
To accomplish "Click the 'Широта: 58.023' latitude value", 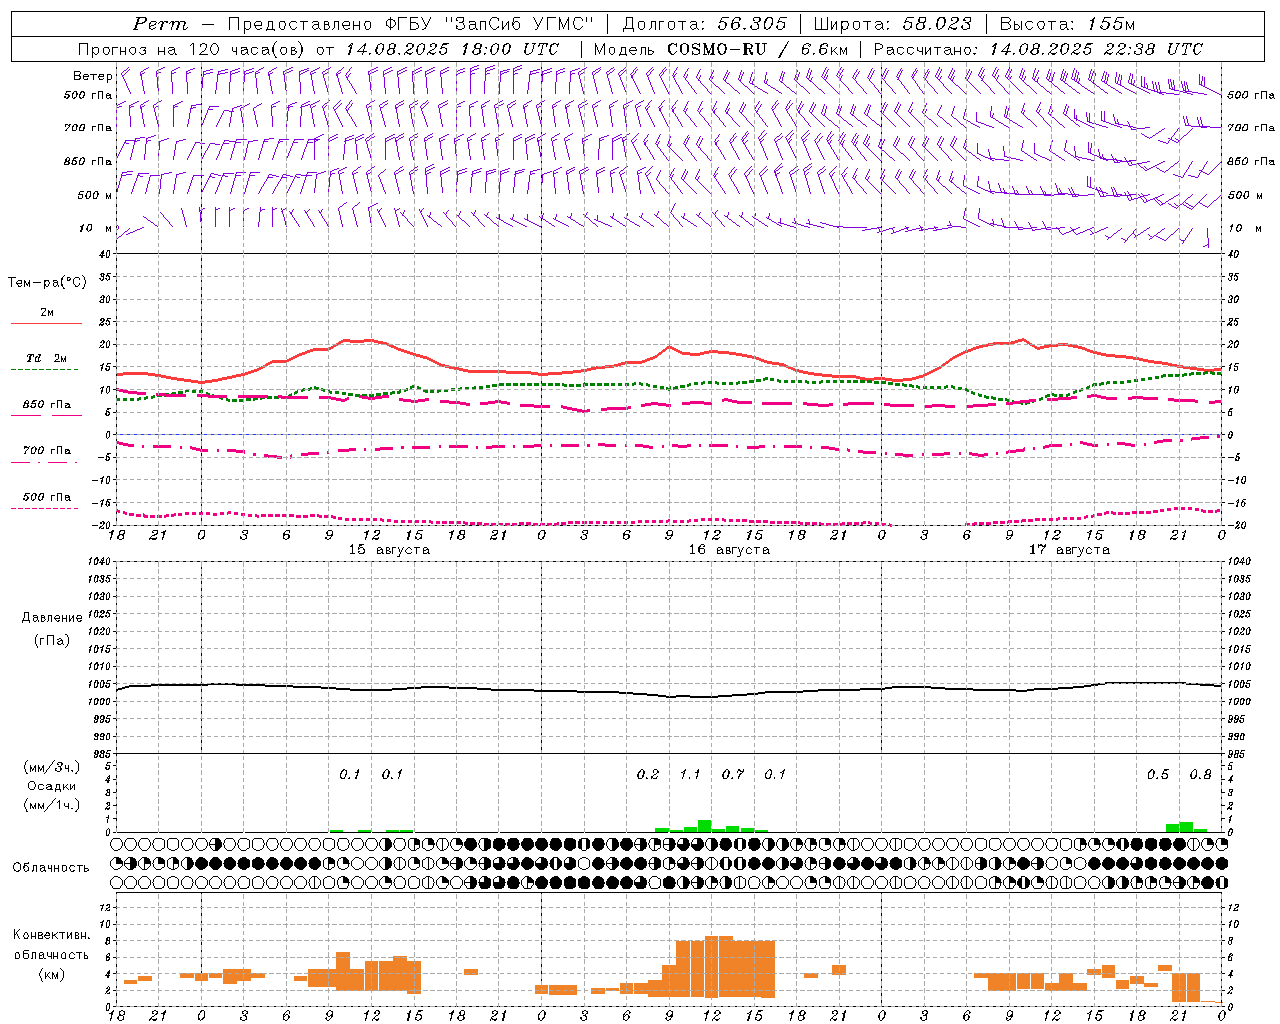I will point(893,24).
